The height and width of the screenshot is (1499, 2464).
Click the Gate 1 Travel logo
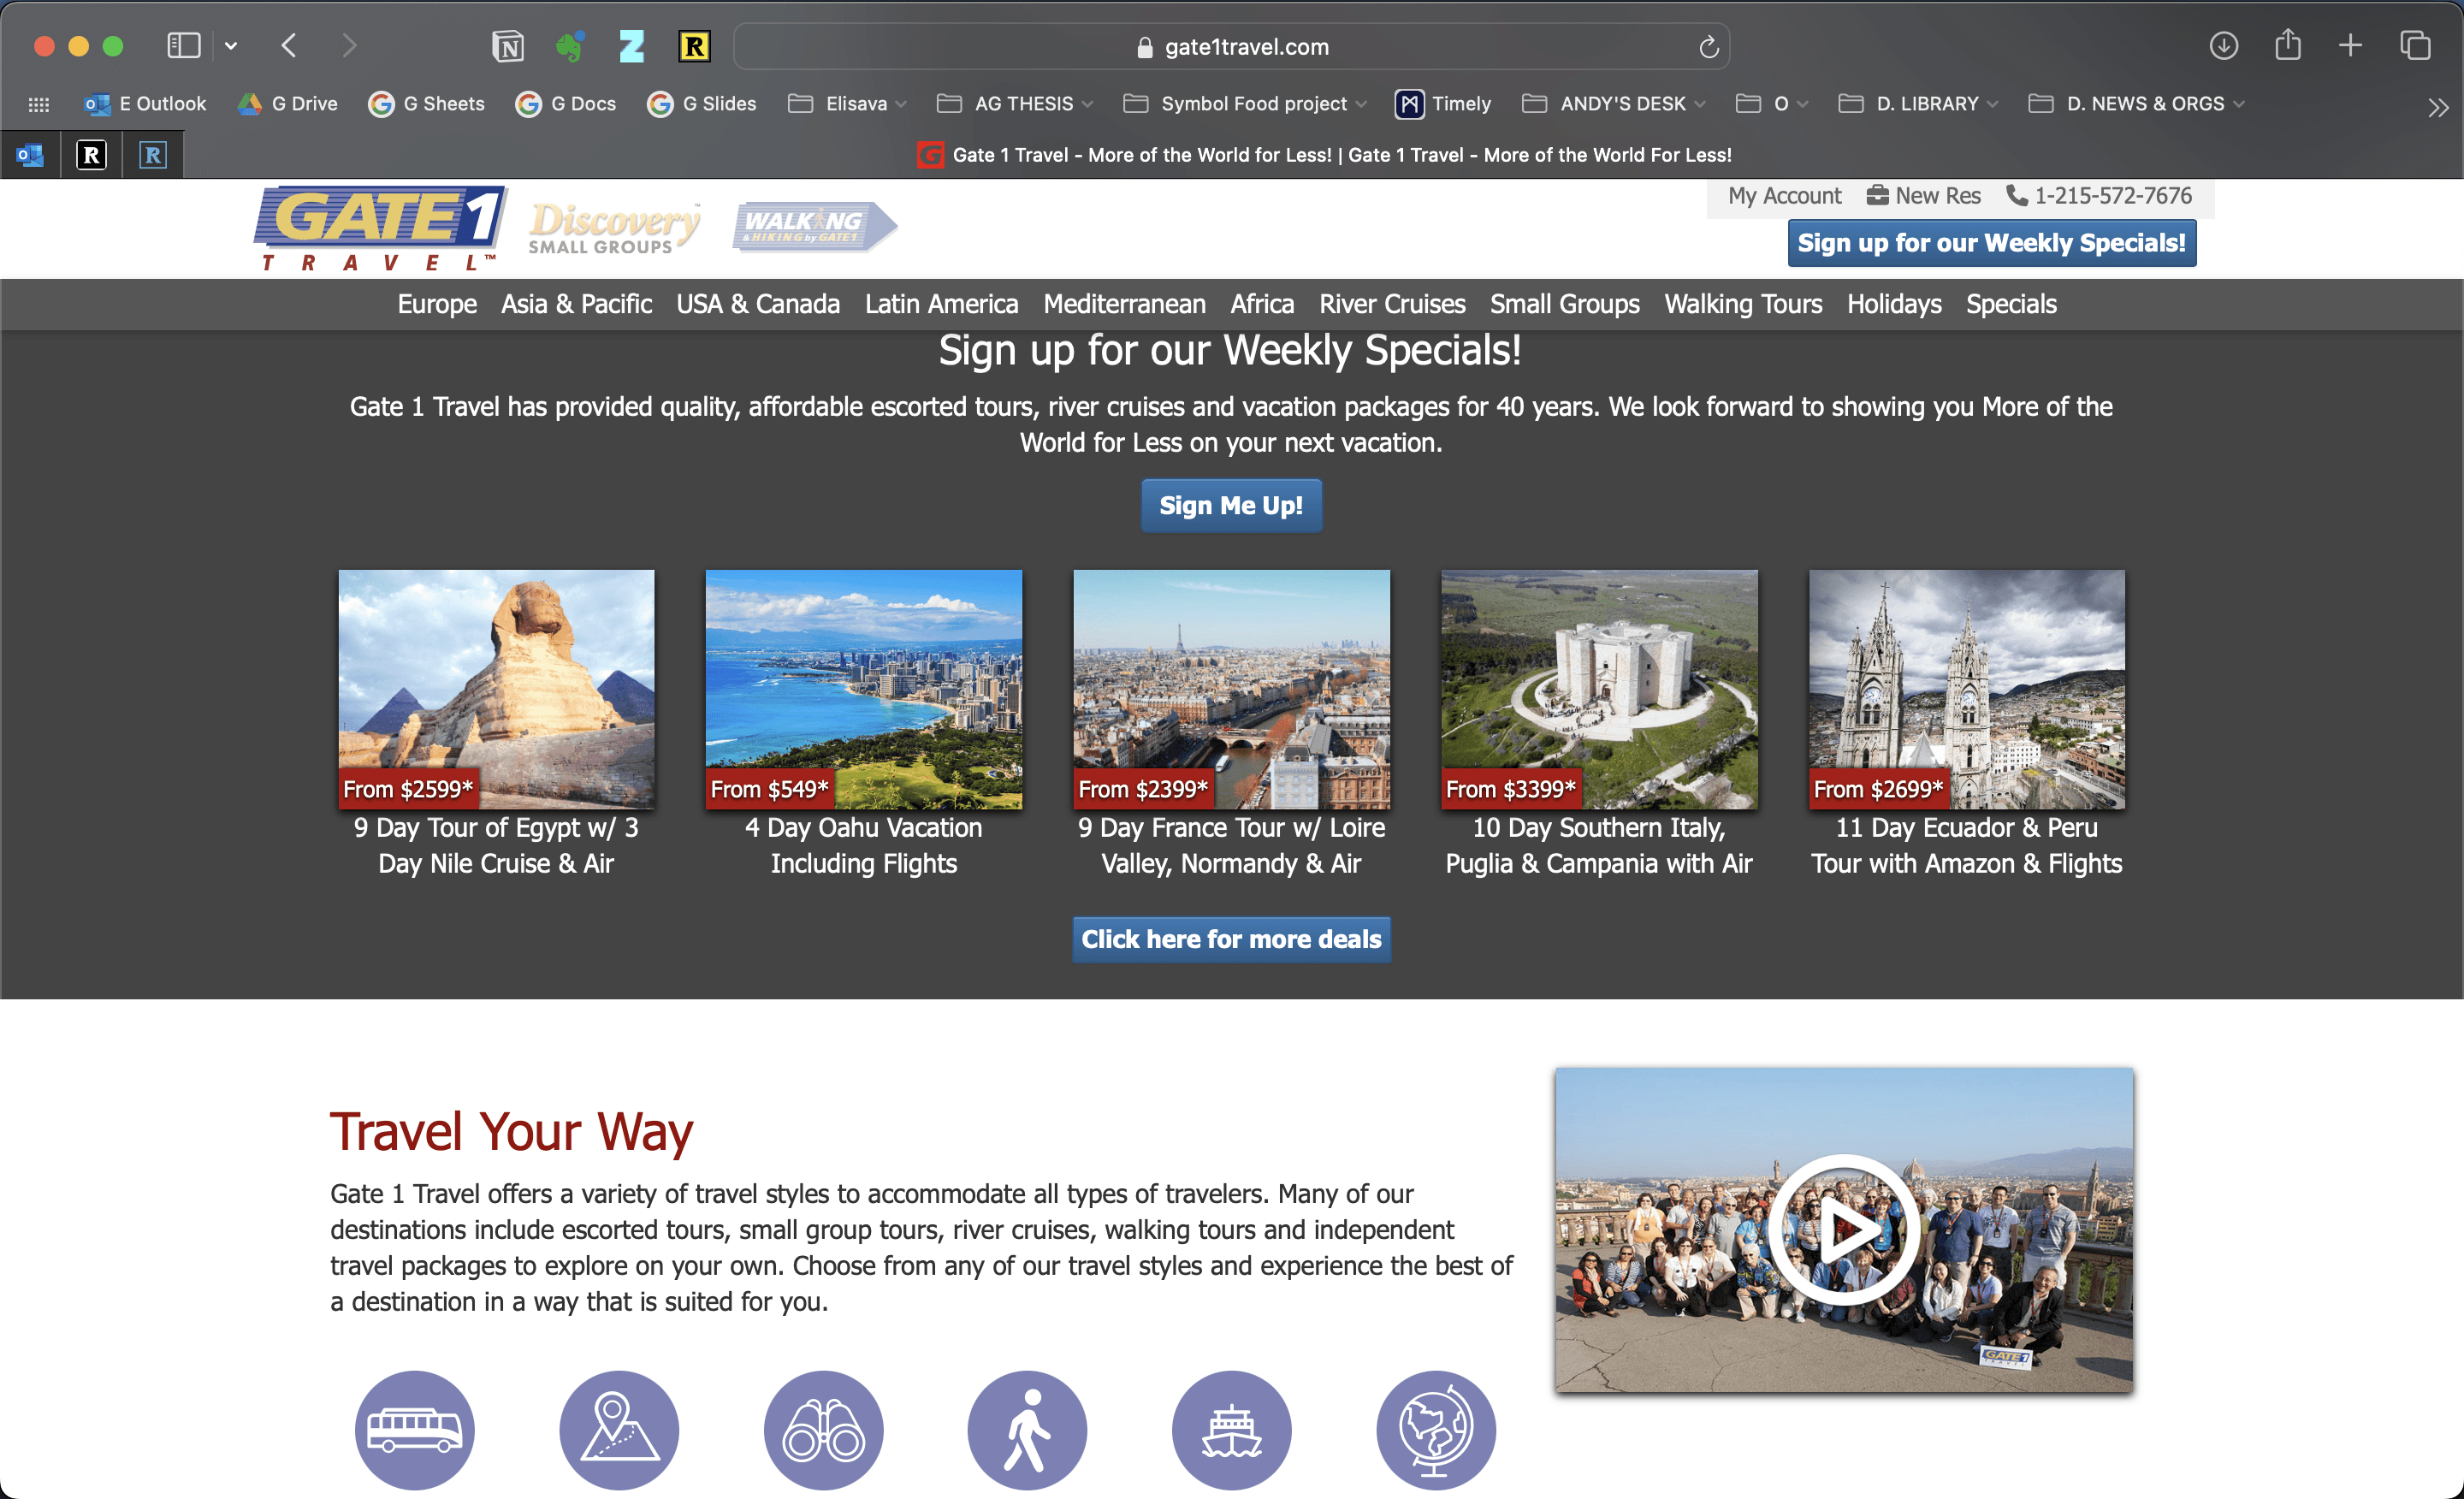(x=380, y=228)
